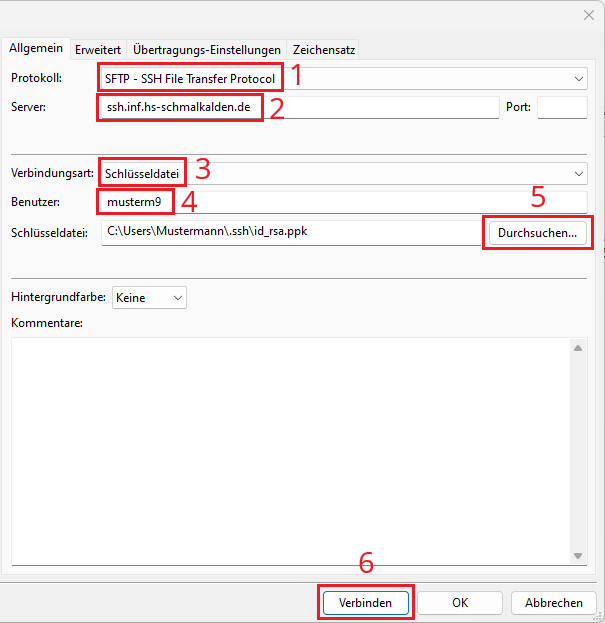The height and width of the screenshot is (623, 605).
Task: Click the comments scrollbar down arrow
Action: click(x=578, y=556)
